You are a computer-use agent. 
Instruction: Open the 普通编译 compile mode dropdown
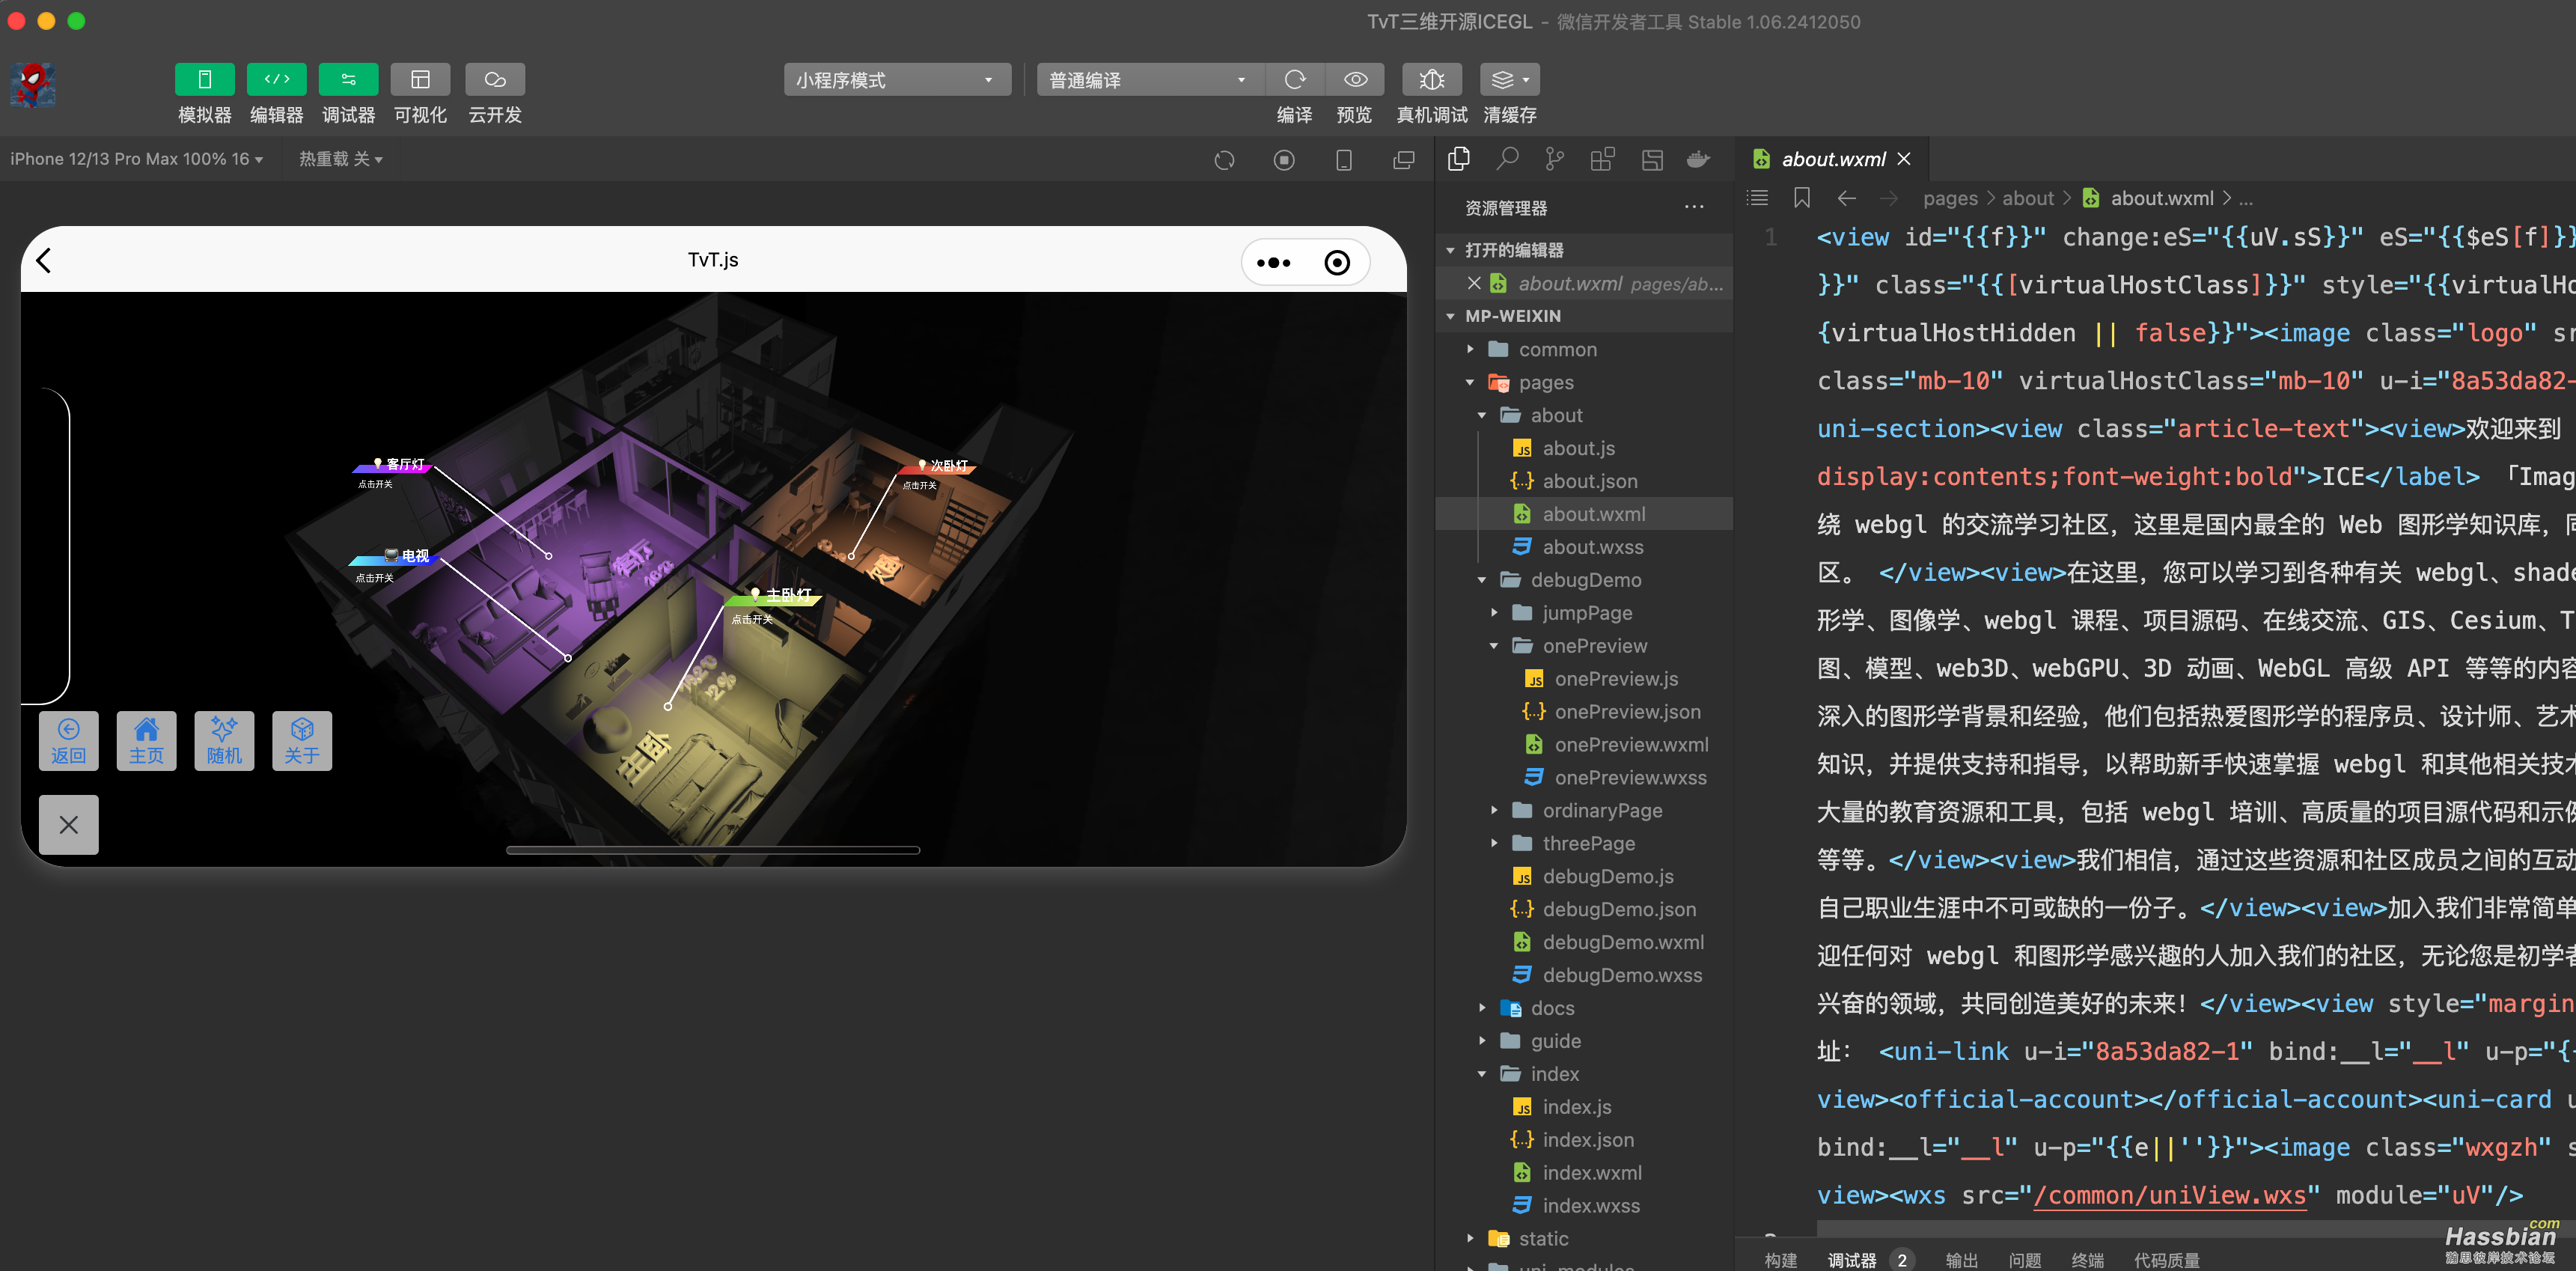(x=1150, y=80)
